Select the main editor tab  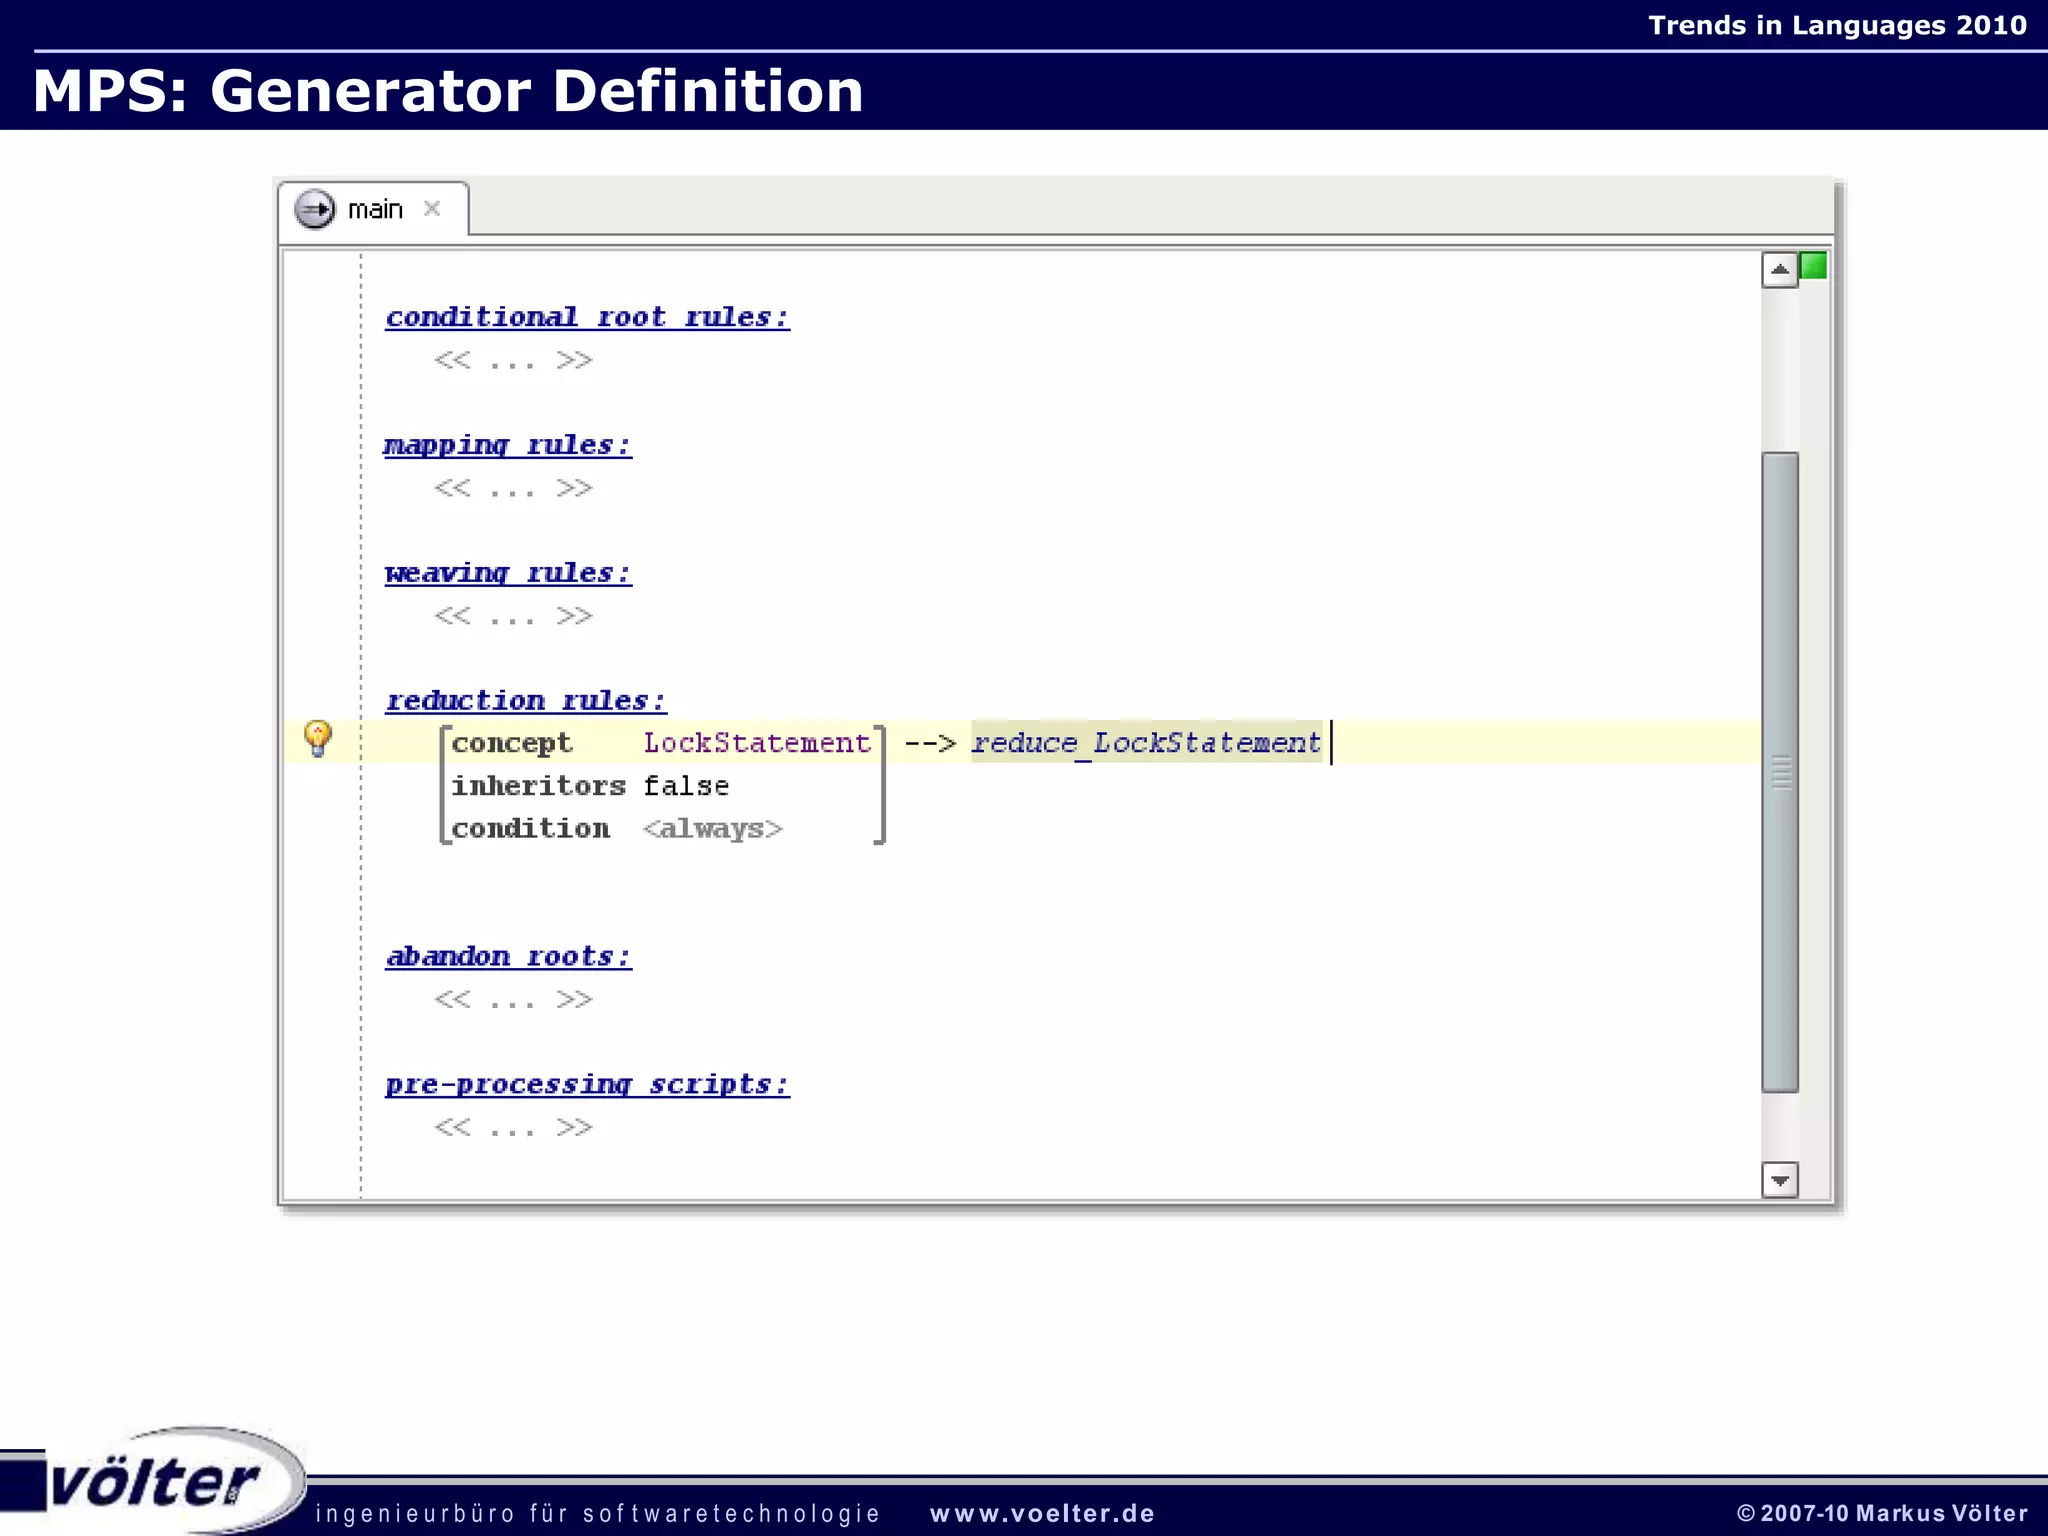[373, 209]
